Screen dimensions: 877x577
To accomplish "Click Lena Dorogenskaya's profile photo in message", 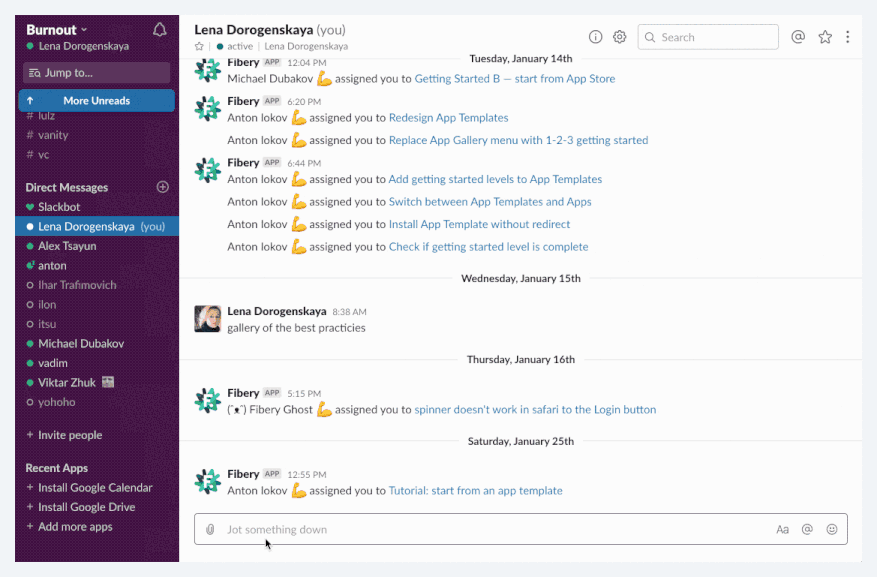I will [208, 319].
